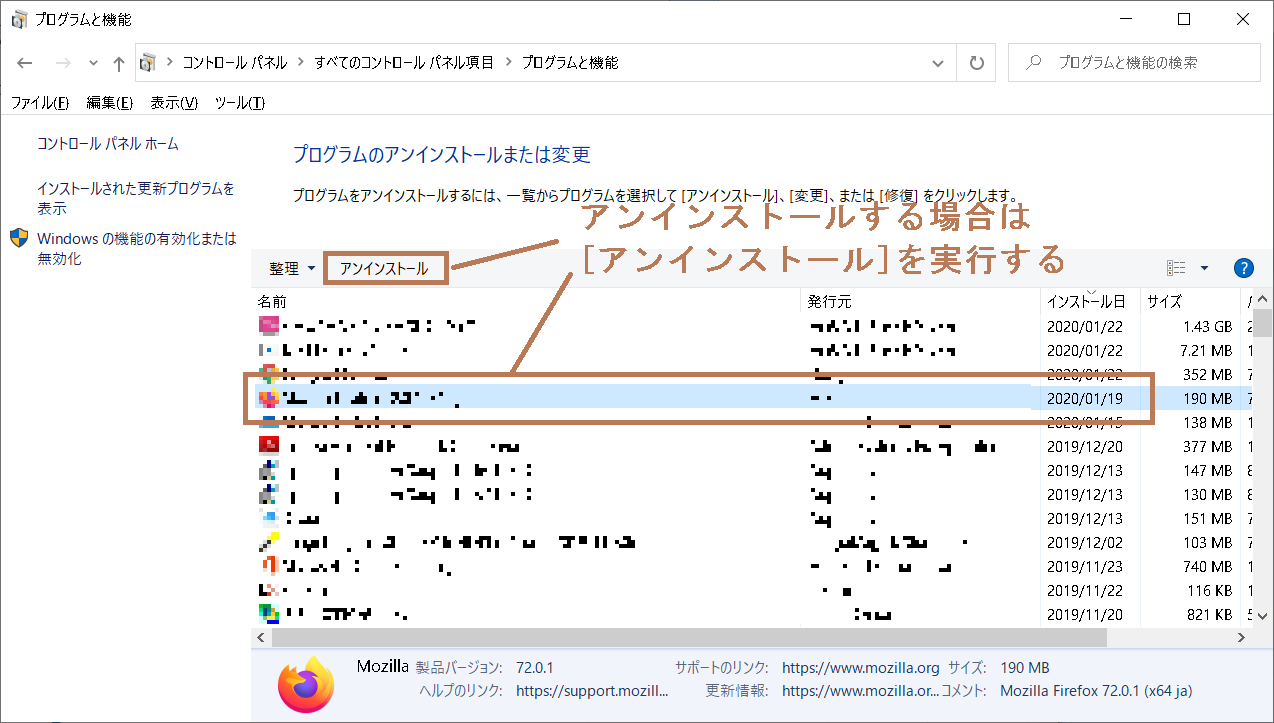Click the up-to-parent-folder arrow
This screenshot has height=723, width=1274.
click(118, 62)
